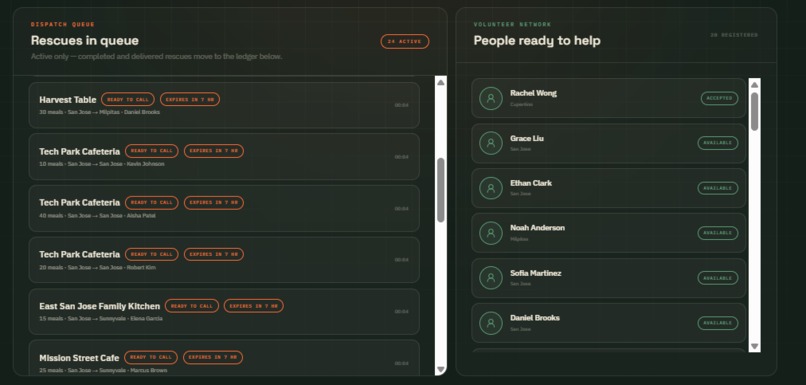Image resolution: width=806 pixels, height=385 pixels.
Task: Click the Milpitas location under Noah Anderson
Action: tap(519, 239)
